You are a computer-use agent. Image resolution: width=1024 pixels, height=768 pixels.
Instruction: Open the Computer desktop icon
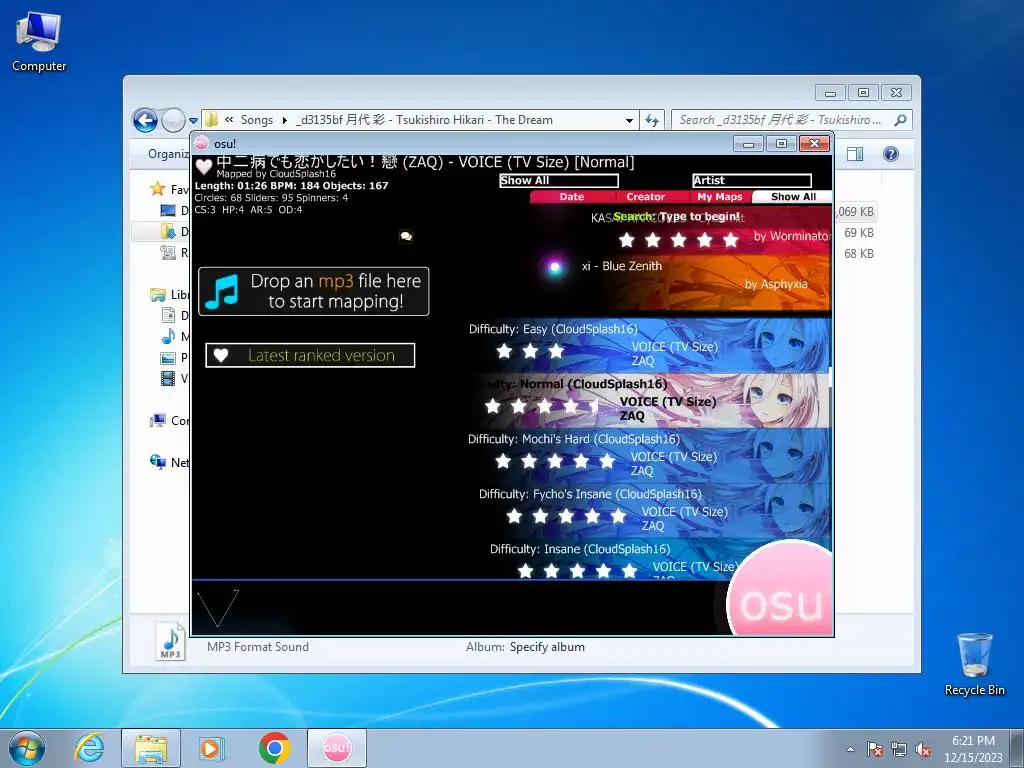point(39,42)
